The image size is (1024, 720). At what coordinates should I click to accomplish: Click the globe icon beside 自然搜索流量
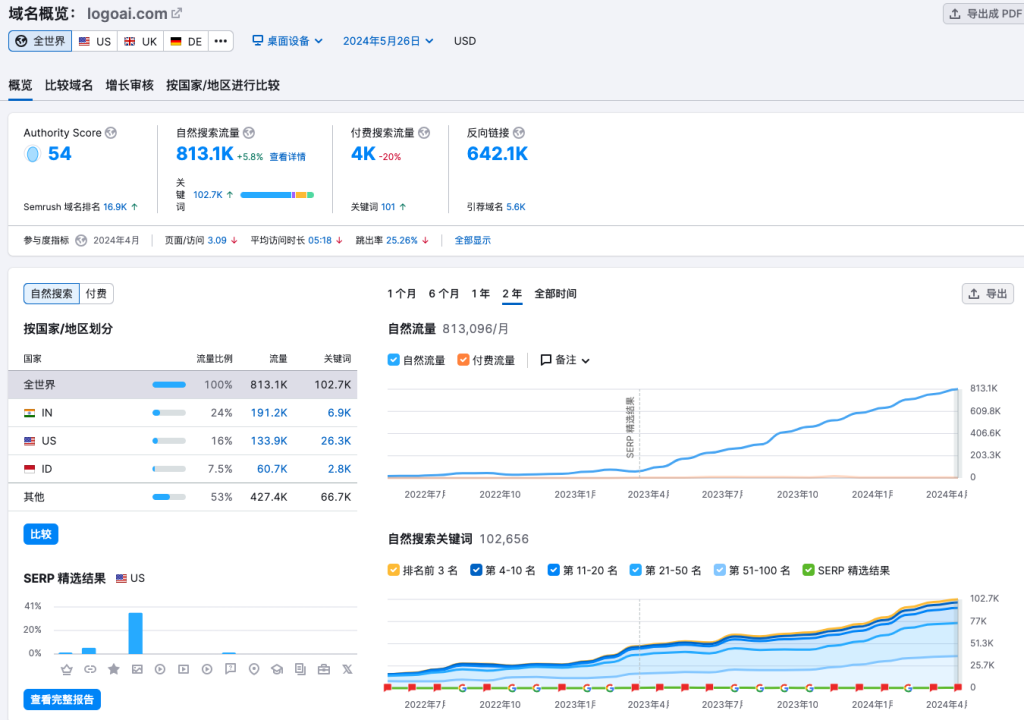[249, 133]
